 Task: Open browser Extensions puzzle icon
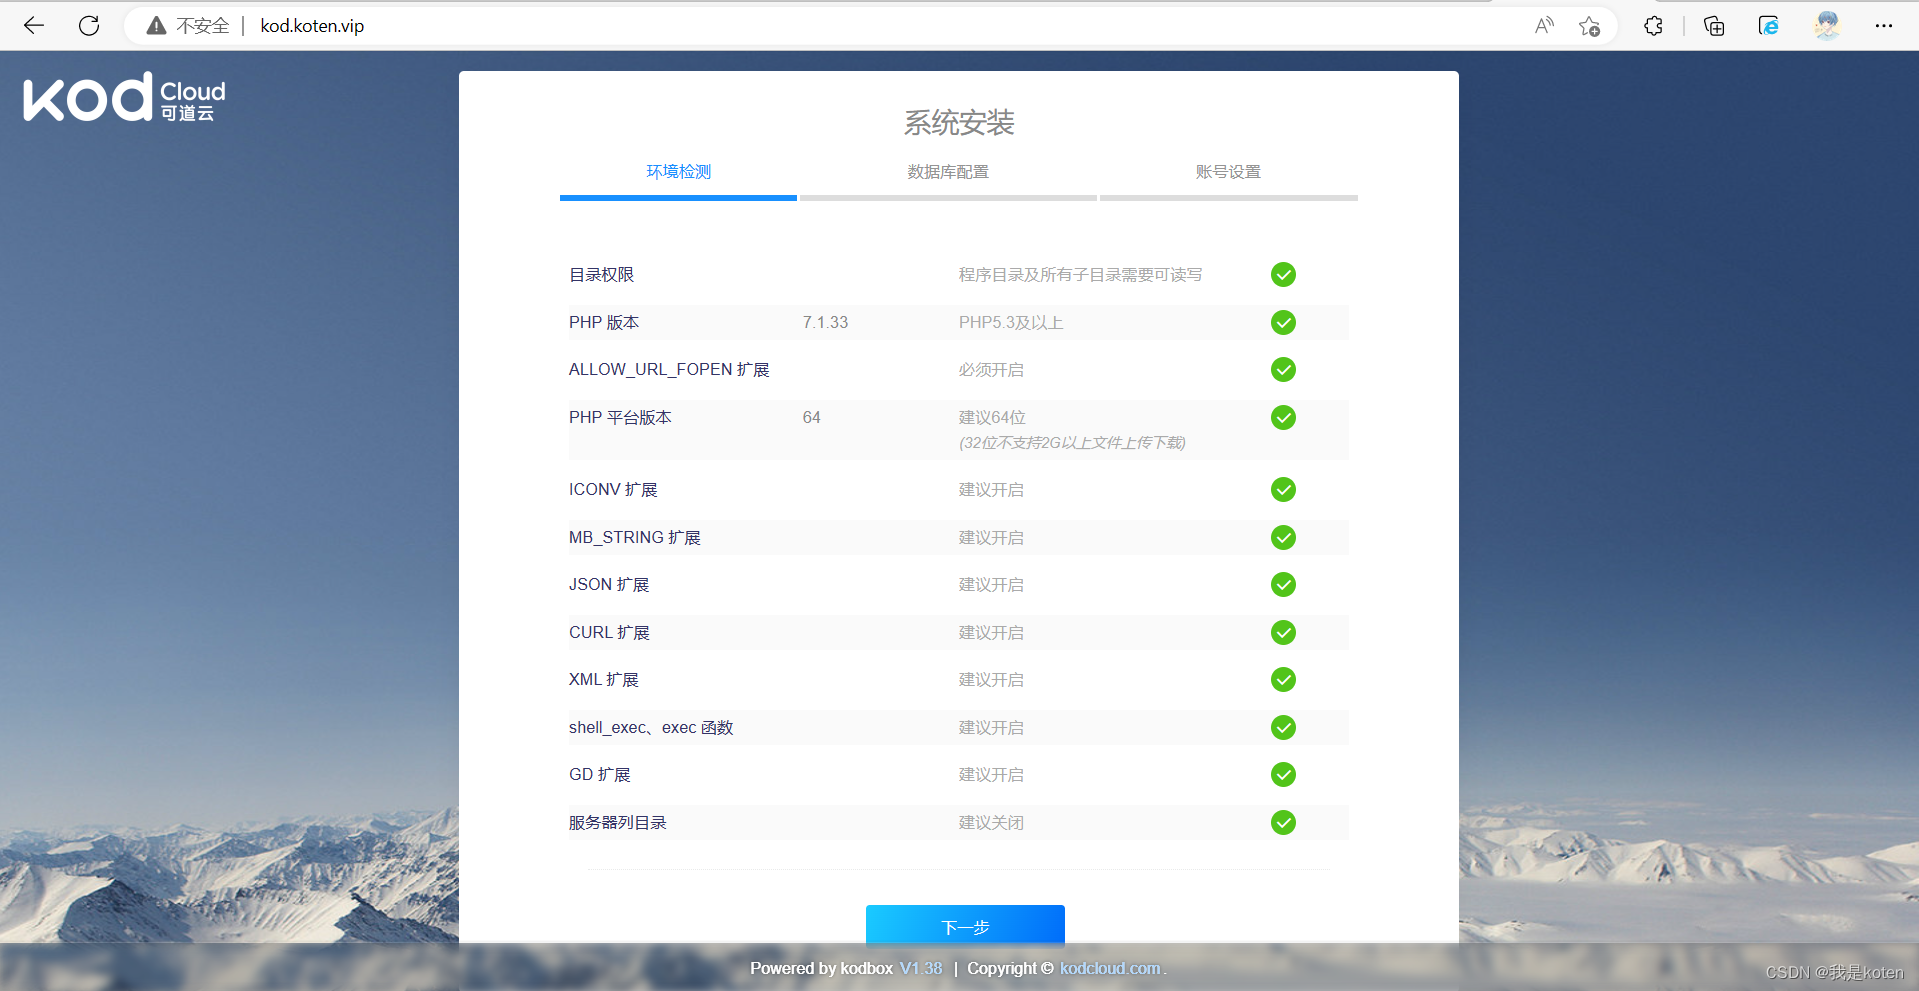[1653, 26]
